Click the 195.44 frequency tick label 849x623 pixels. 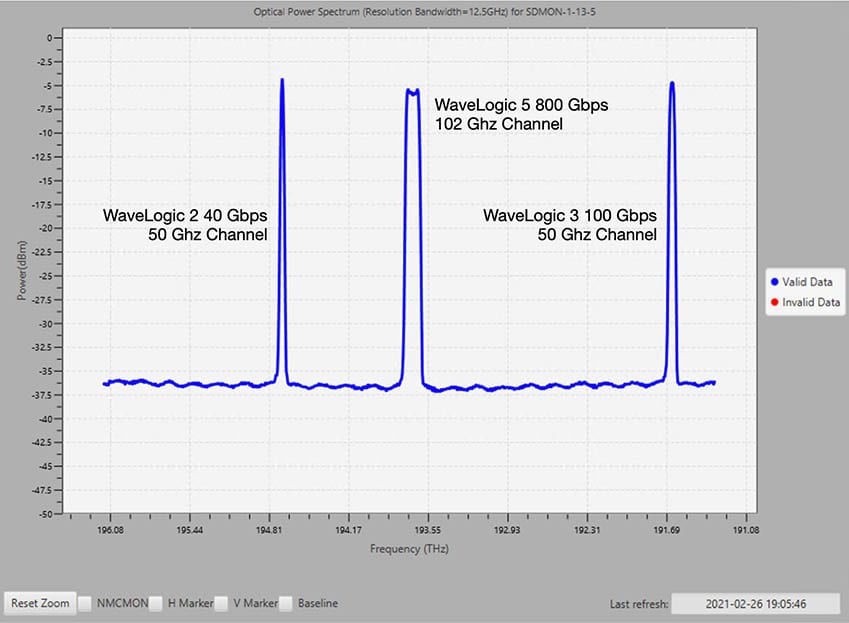tap(190, 530)
